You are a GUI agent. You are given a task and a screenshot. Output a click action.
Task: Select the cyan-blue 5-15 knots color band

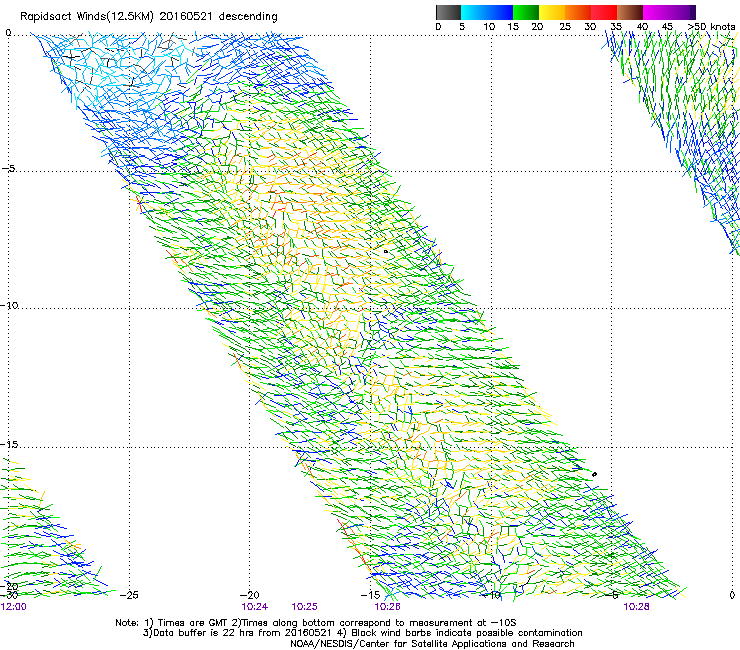click(x=487, y=12)
